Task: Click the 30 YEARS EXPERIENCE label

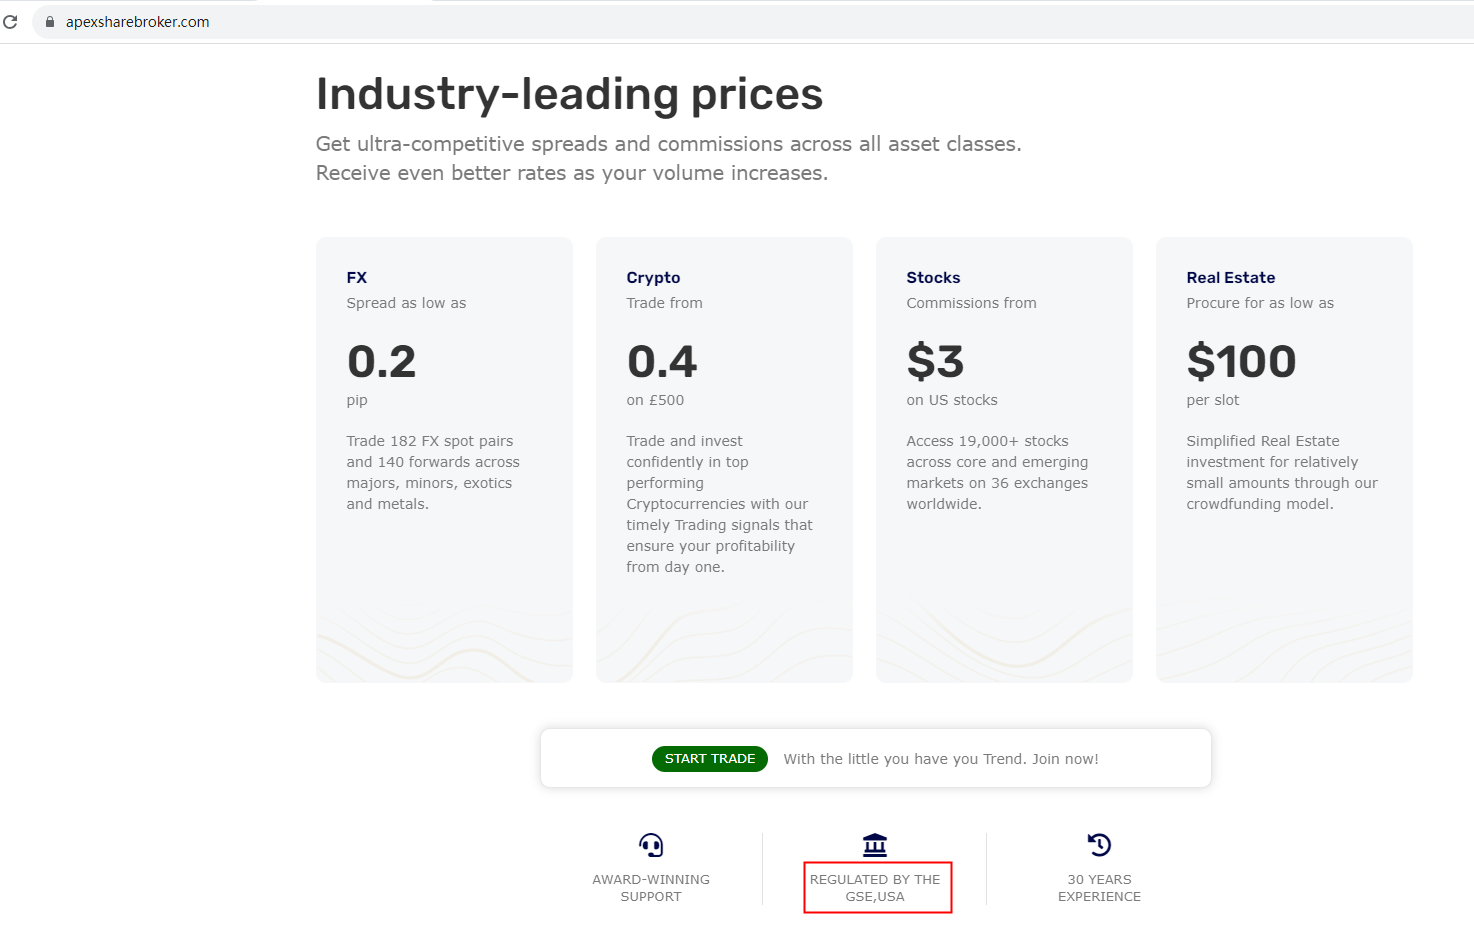Action: (x=1099, y=888)
